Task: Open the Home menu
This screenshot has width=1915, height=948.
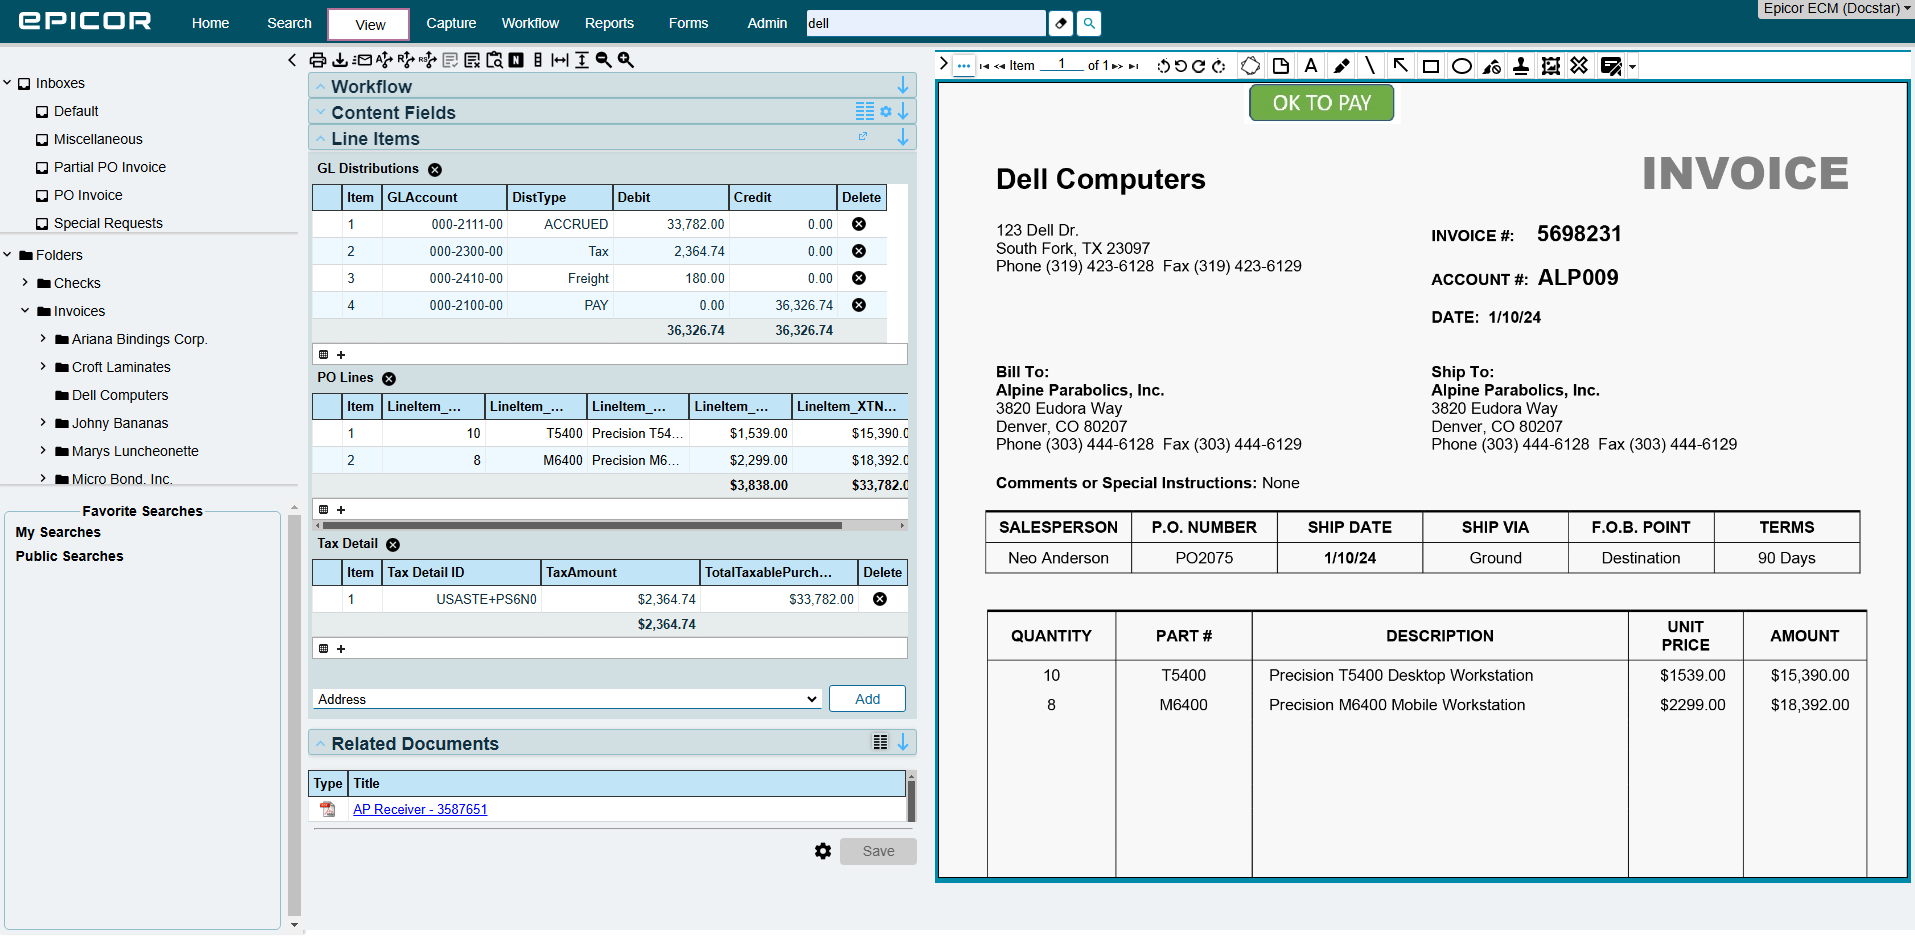Action: coord(210,23)
